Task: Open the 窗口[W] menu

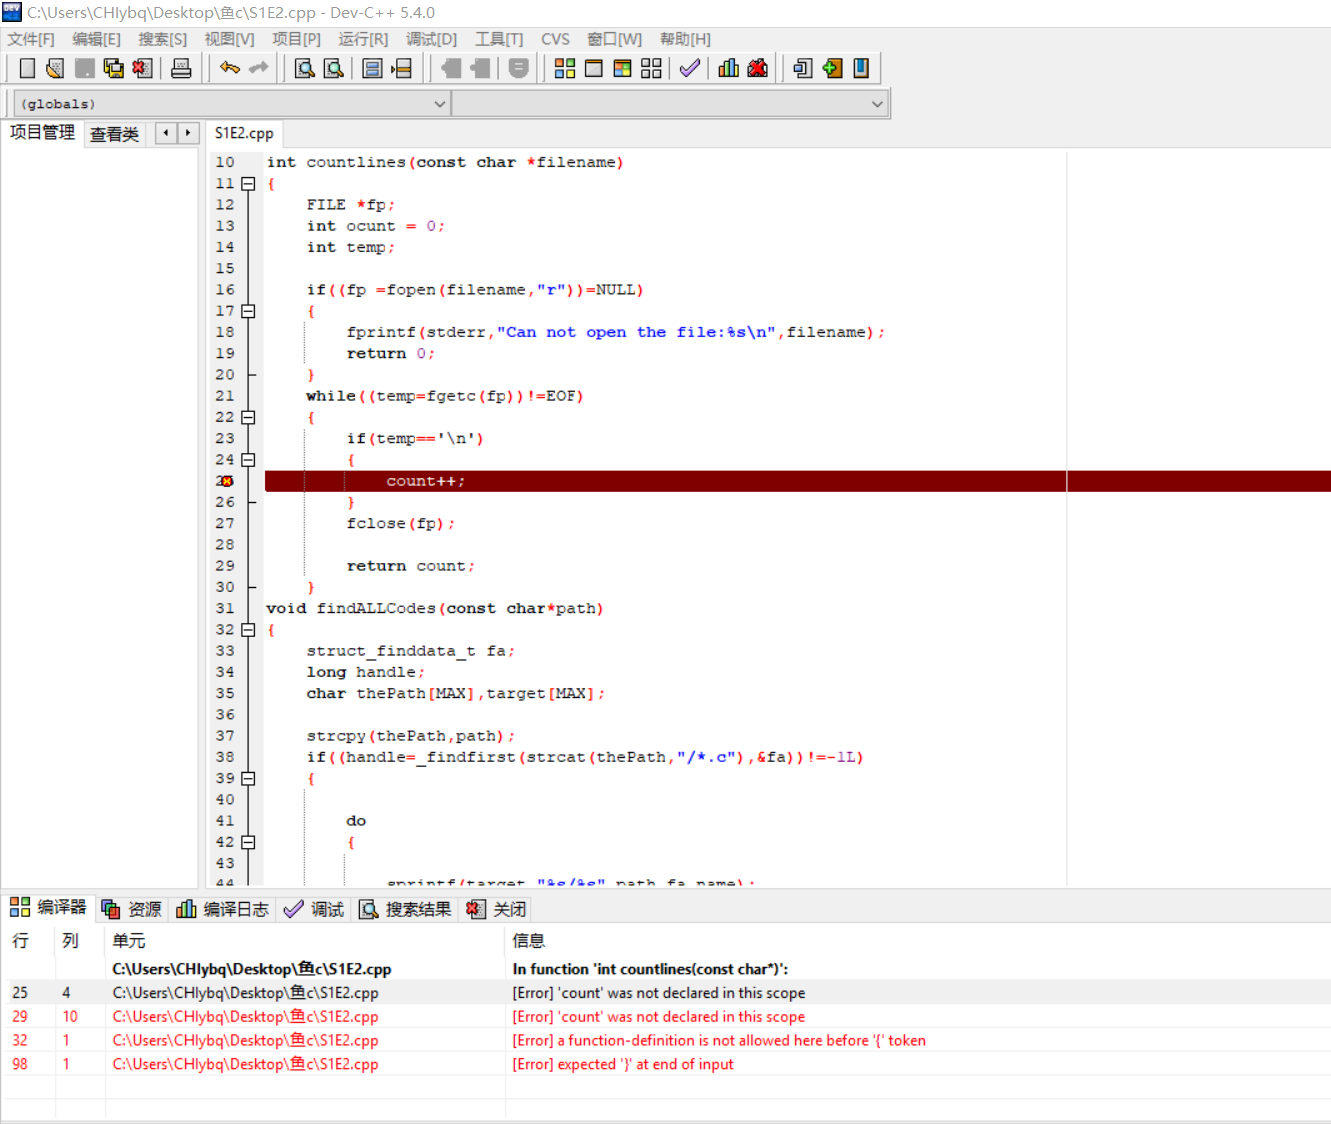Action: tap(614, 39)
